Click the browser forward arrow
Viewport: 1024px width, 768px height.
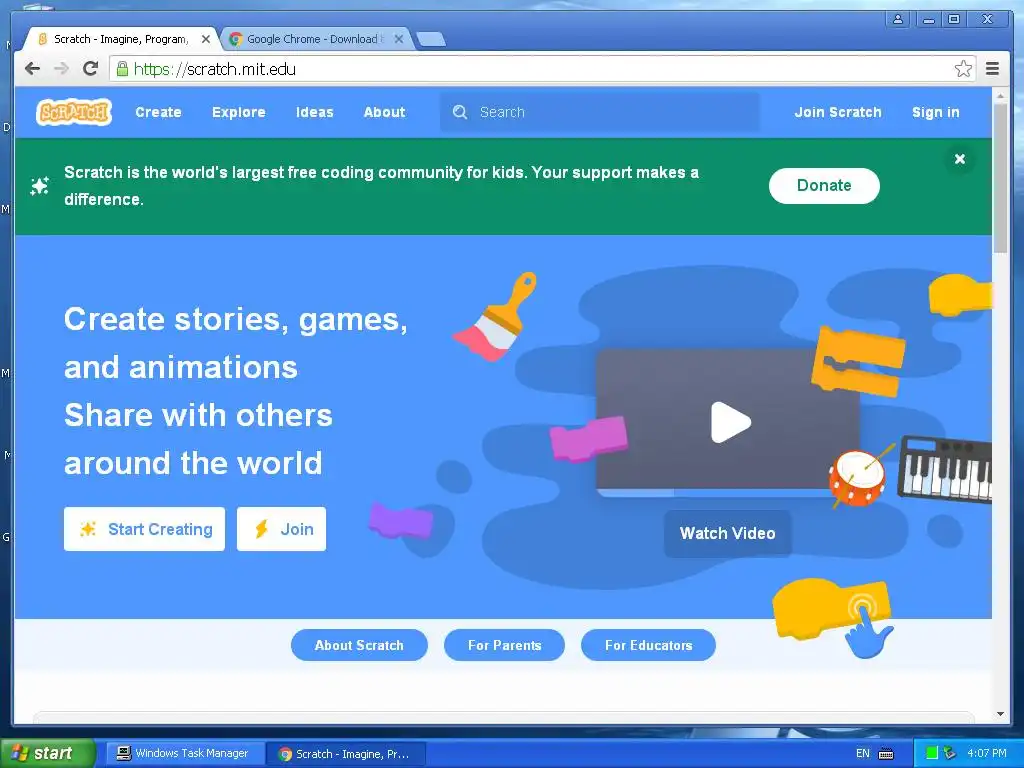tap(61, 69)
